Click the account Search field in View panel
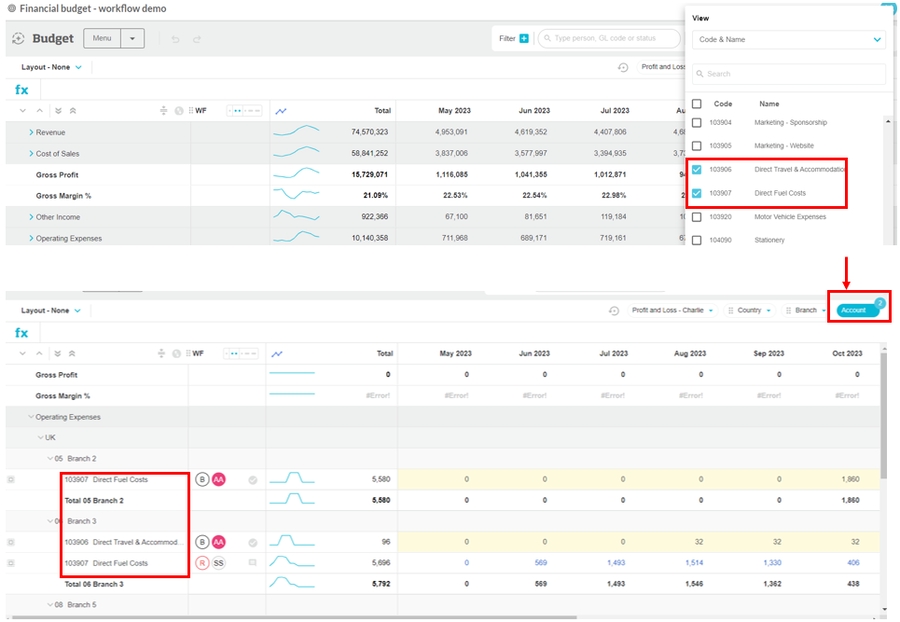The height and width of the screenshot is (622, 900). click(788, 74)
